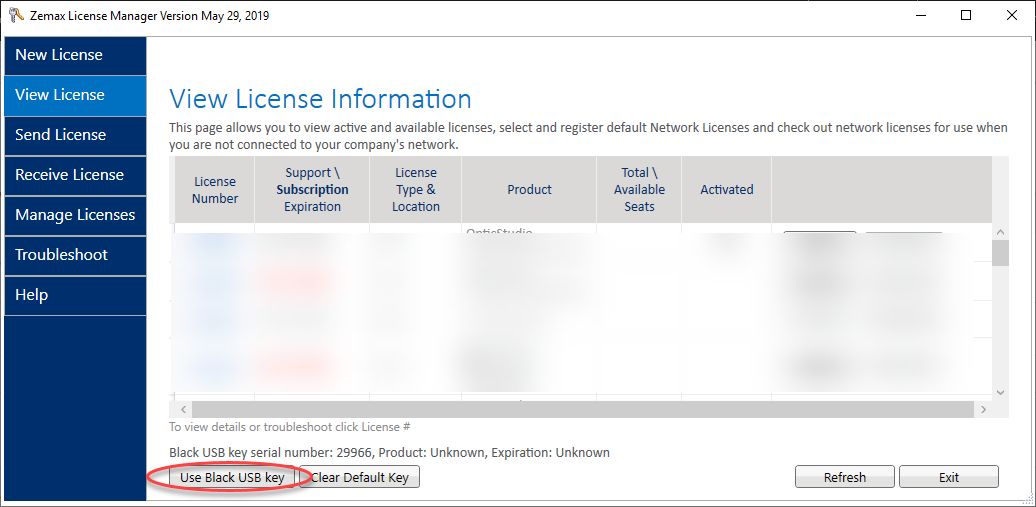Minimize the License Manager window
The height and width of the screenshot is (507, 1036).
[920, 15]
